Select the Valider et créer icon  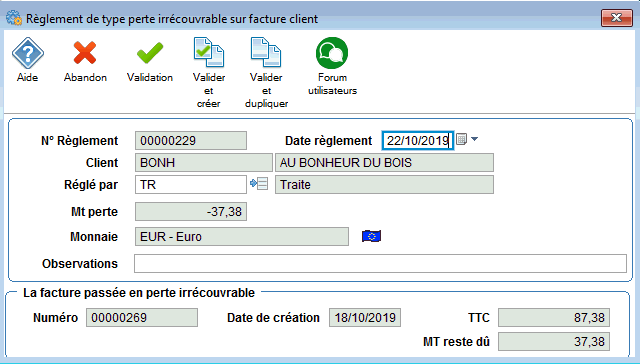209,52
